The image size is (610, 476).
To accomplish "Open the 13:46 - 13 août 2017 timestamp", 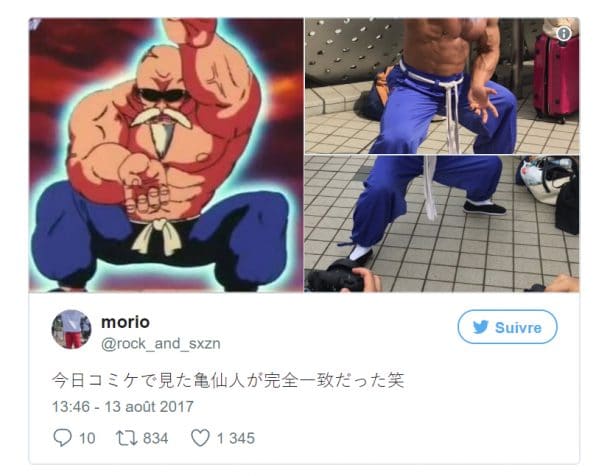I will tap(123, 407).
